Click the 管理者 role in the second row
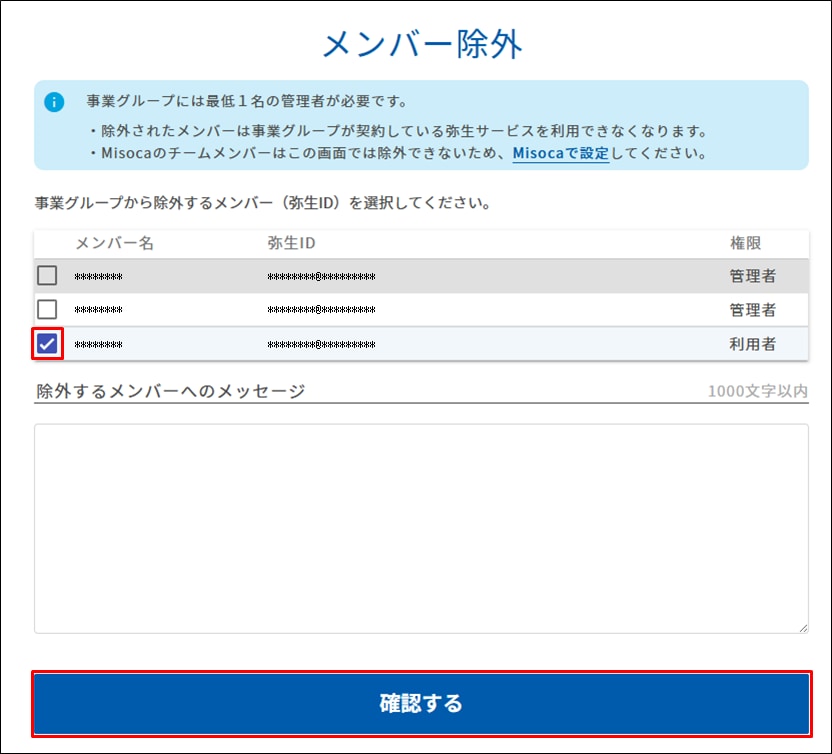The image size is (832, 754). click(752, 311)
